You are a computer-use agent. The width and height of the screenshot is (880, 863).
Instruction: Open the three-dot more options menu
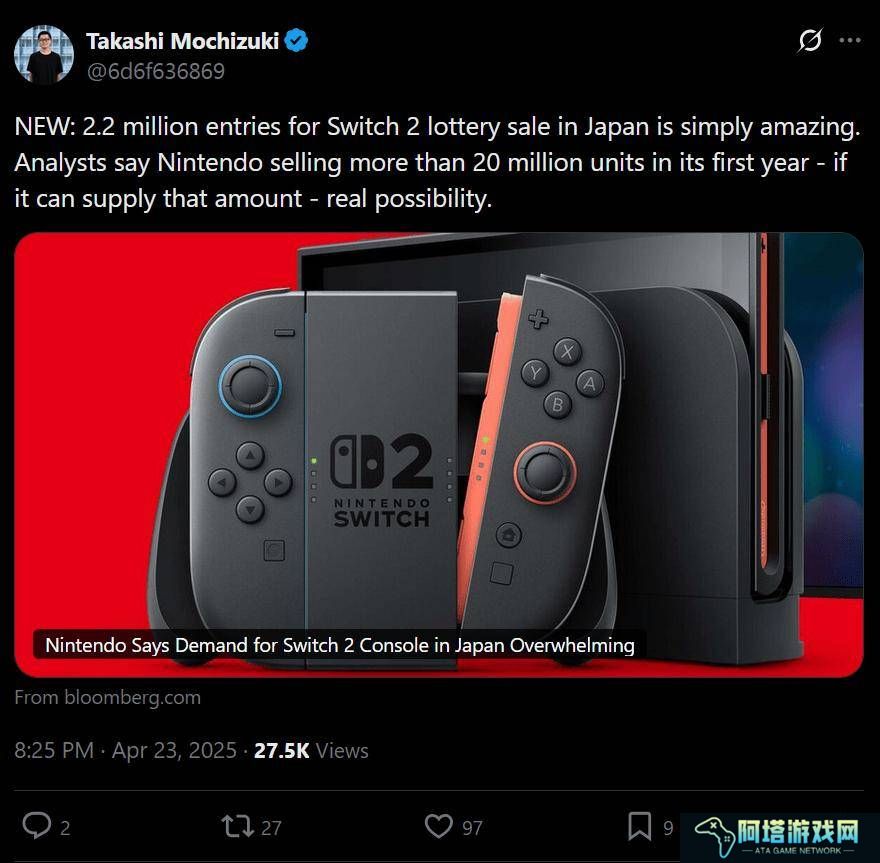850,40
